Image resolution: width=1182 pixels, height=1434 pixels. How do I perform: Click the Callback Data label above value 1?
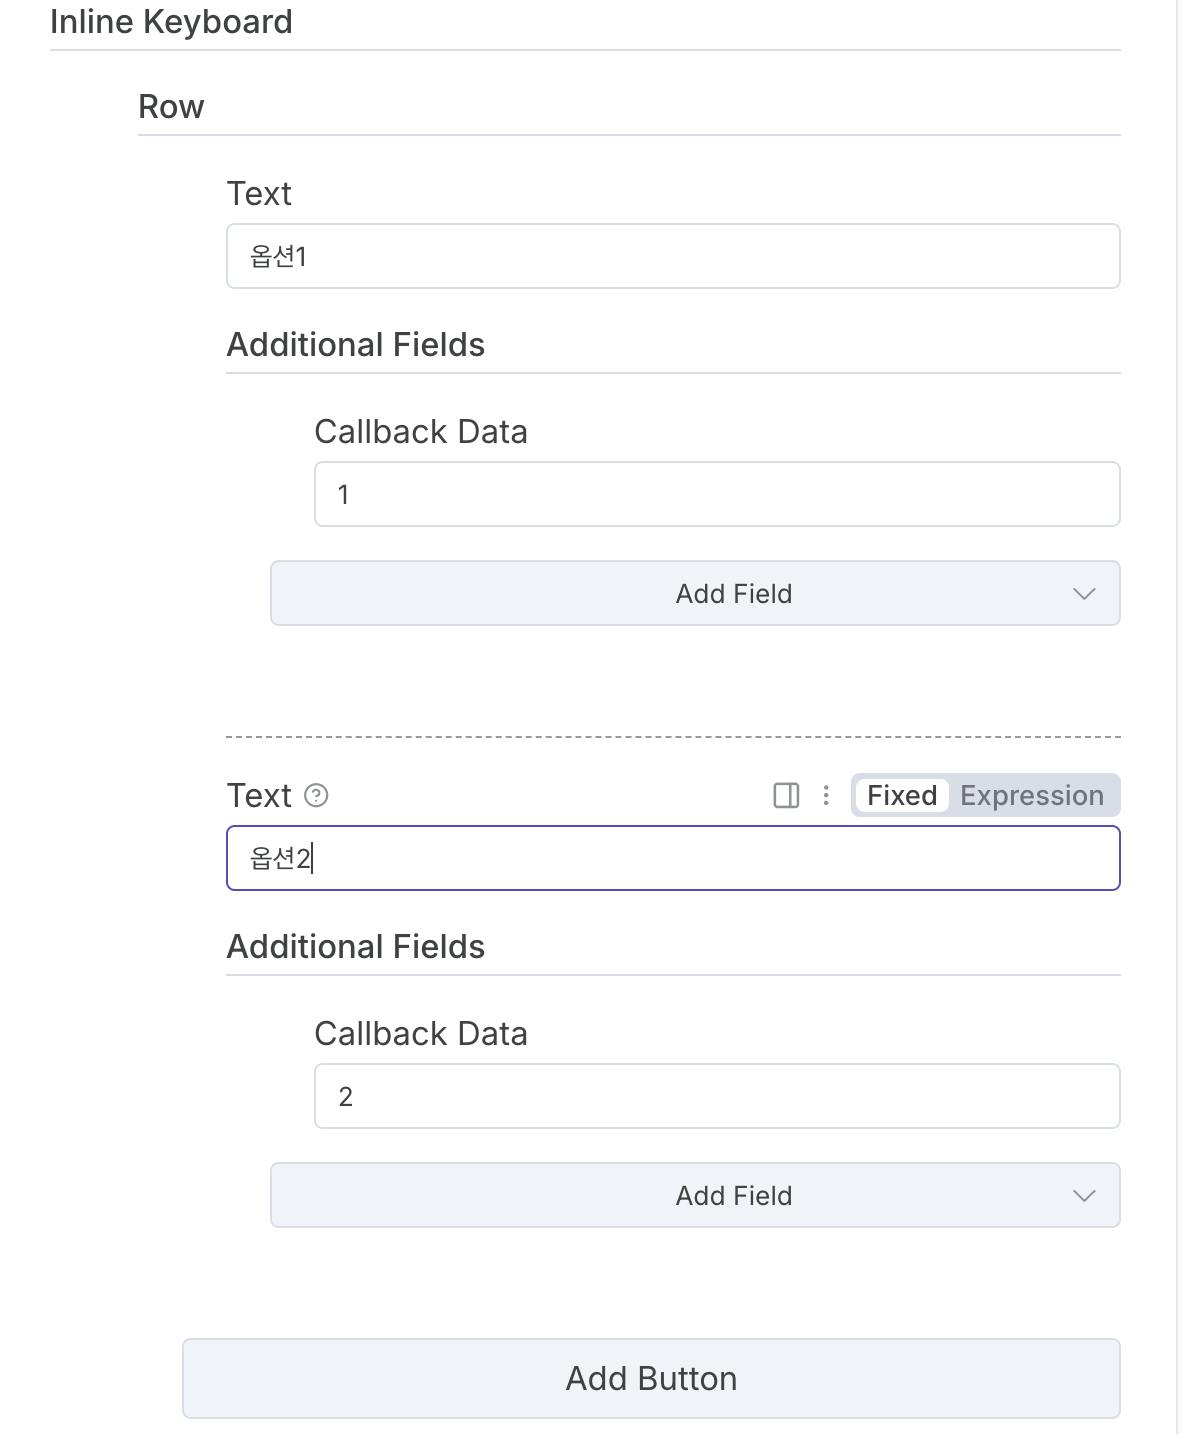click(420, 432)
